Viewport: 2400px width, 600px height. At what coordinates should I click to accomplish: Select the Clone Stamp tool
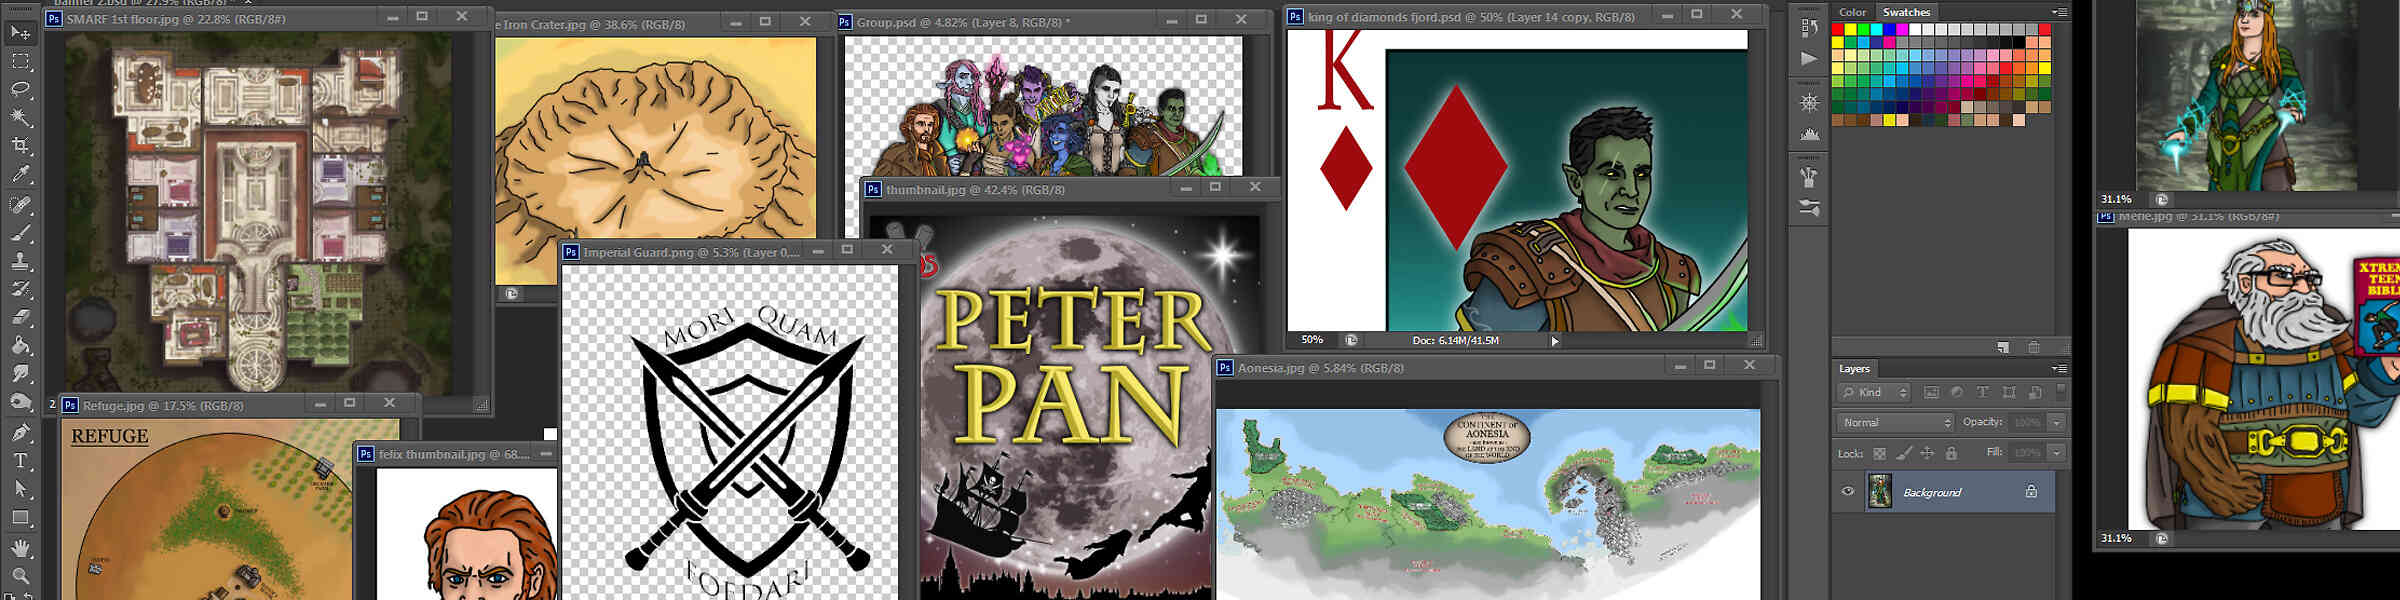pos(20,261)
